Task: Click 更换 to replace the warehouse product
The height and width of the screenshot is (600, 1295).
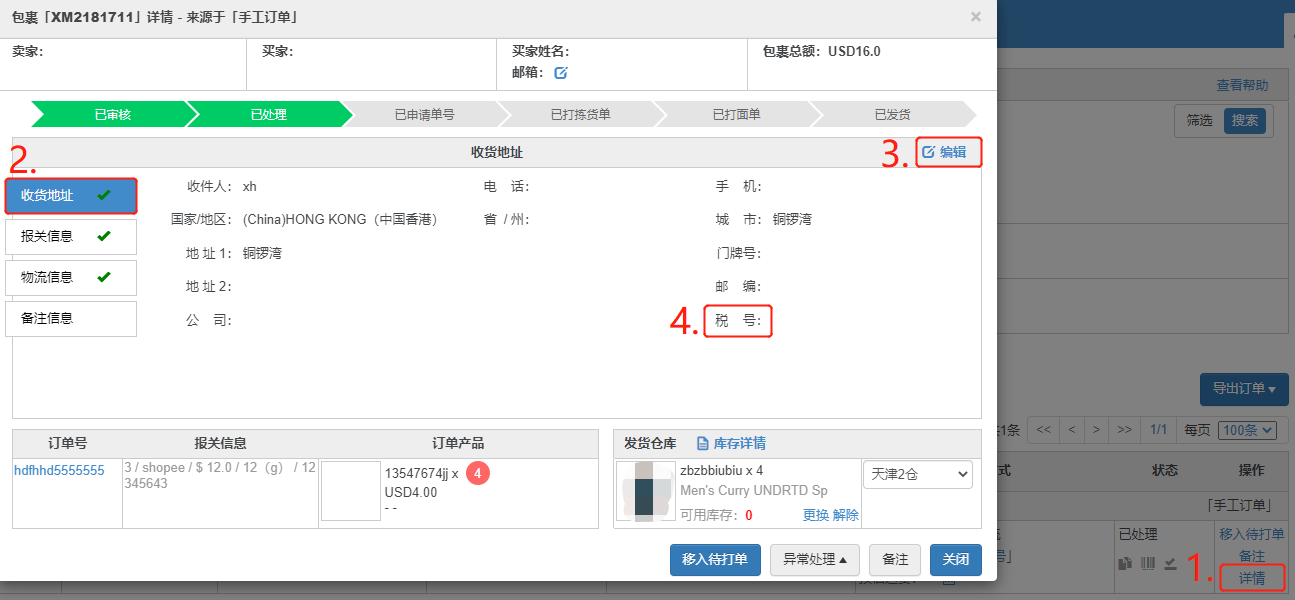Action: 815,515
